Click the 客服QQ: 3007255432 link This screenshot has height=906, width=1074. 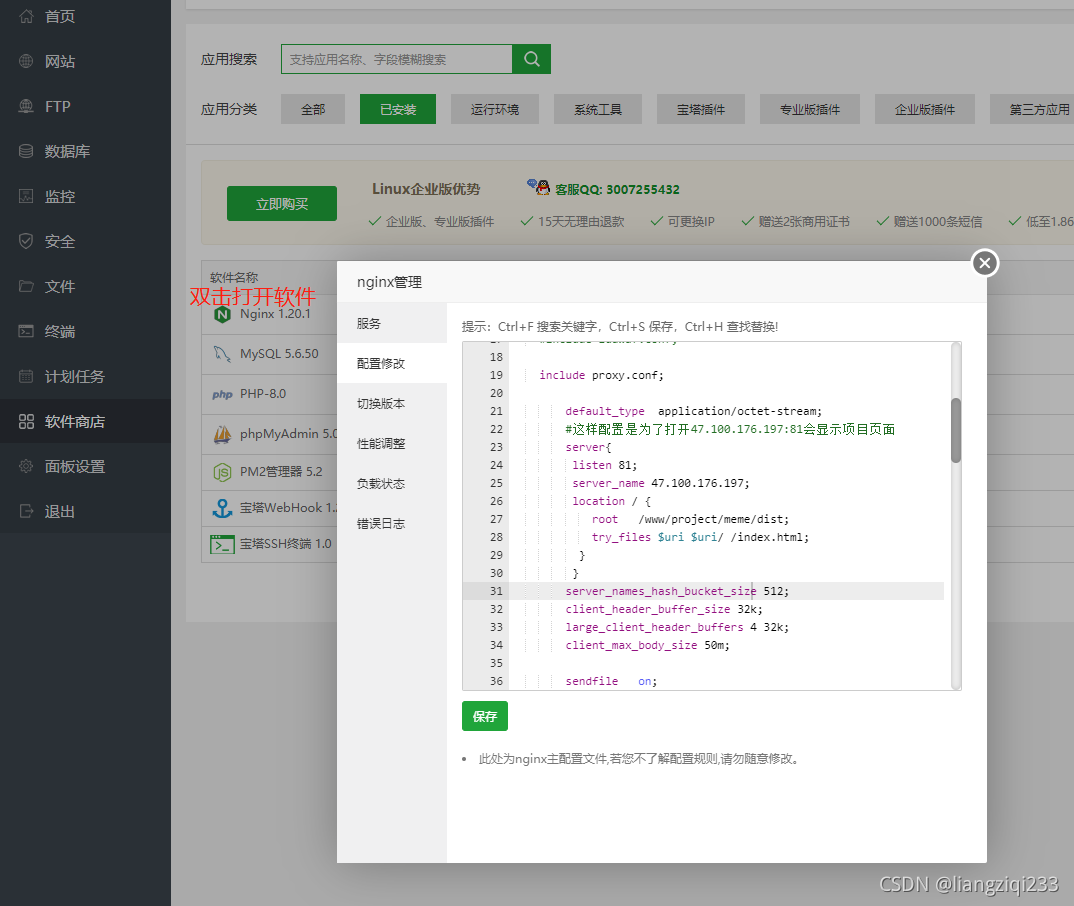point(617,190)
